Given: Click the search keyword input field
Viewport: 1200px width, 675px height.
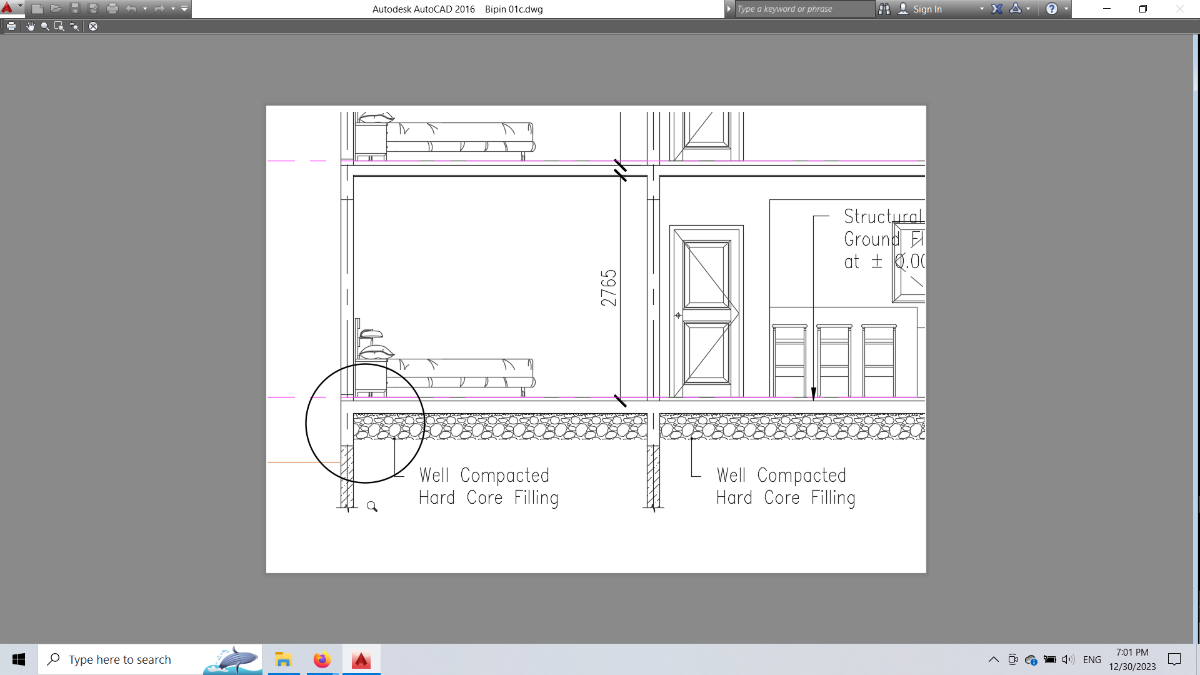Looking at the screenshot, I should click(x=805, y=9).
